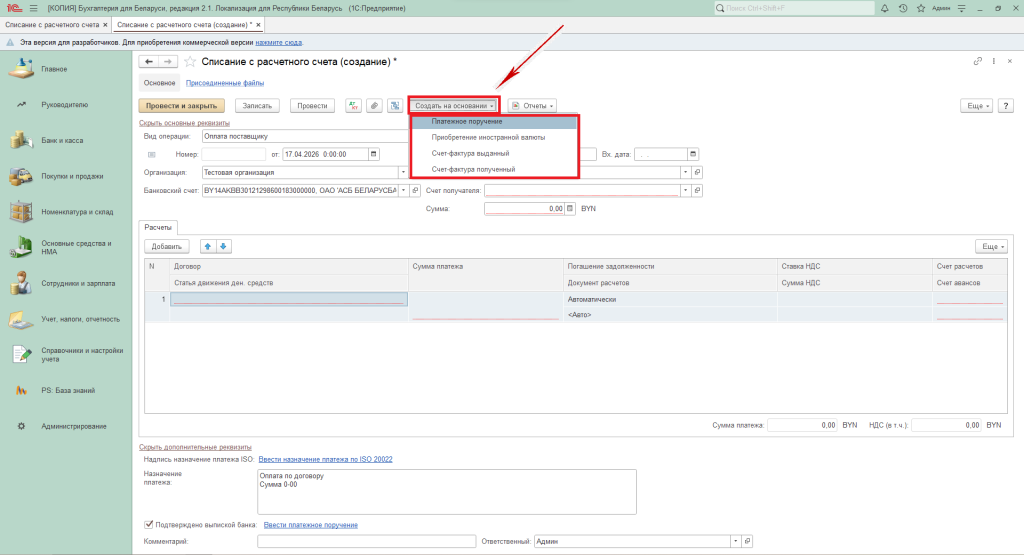
Task: Open the calendar picker beside date 17.04.2026
Action: (x=373, y=154)
